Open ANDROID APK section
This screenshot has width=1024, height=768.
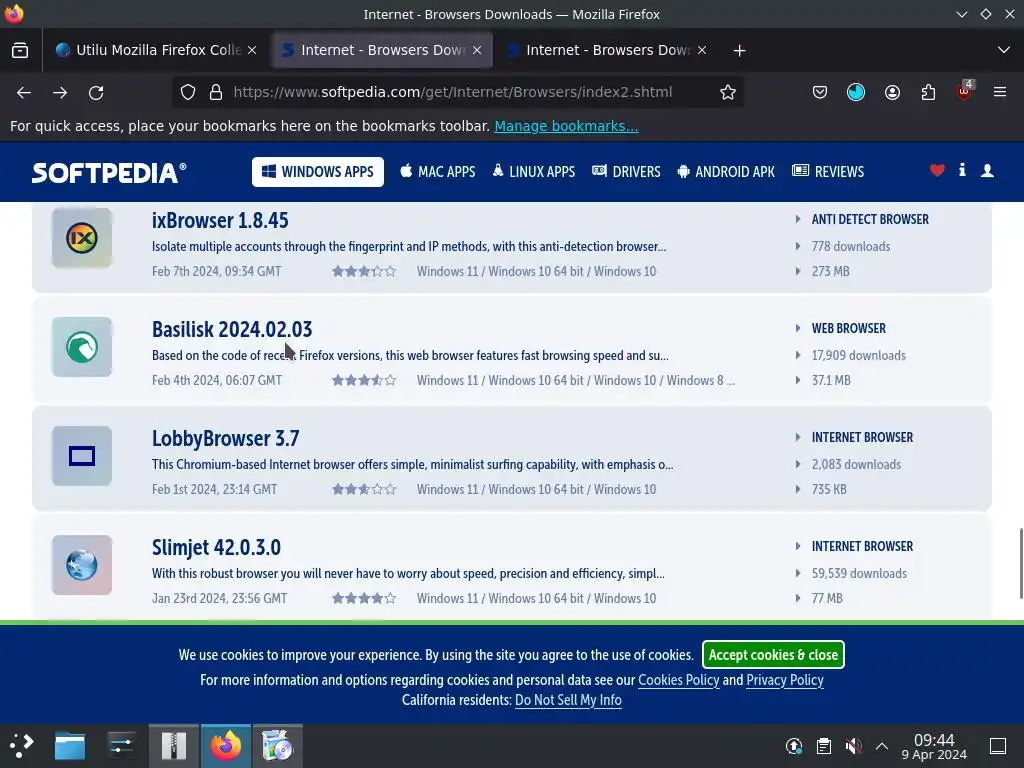[x=726, y=172]
